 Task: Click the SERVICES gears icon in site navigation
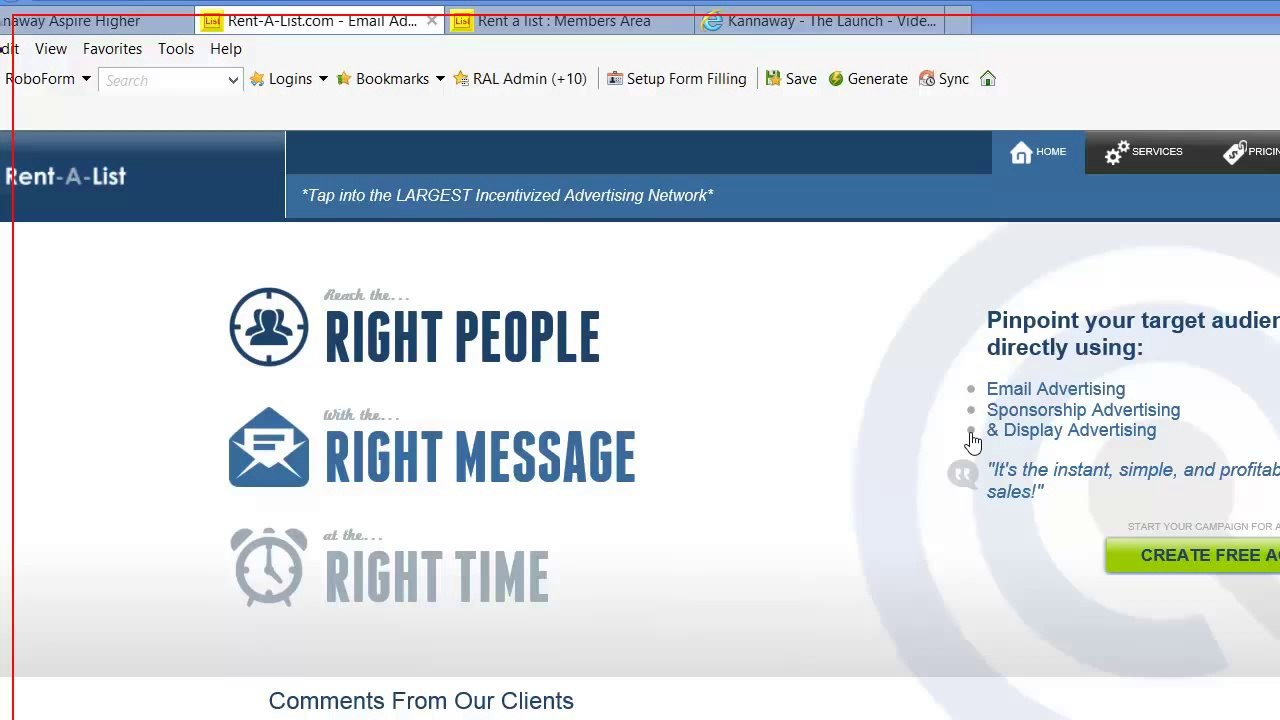pos(1117,152)
